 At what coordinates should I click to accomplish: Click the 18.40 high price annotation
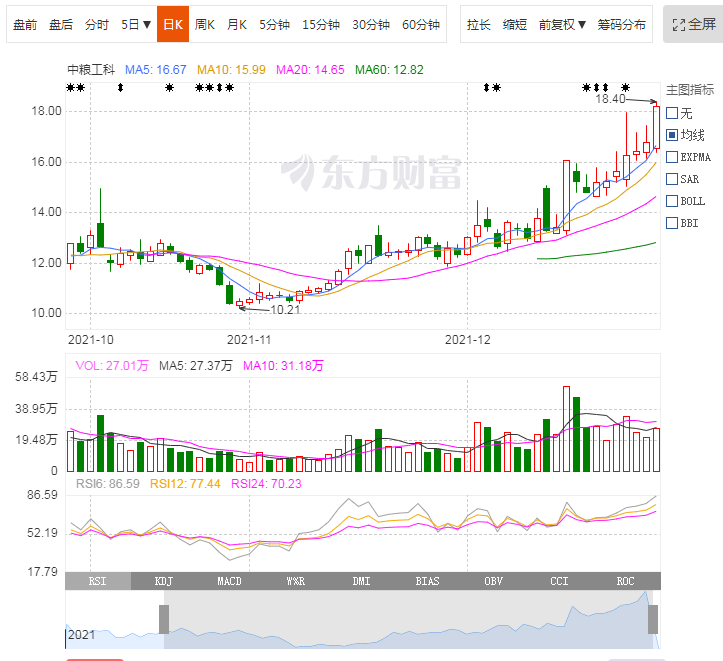coord(610,99)
